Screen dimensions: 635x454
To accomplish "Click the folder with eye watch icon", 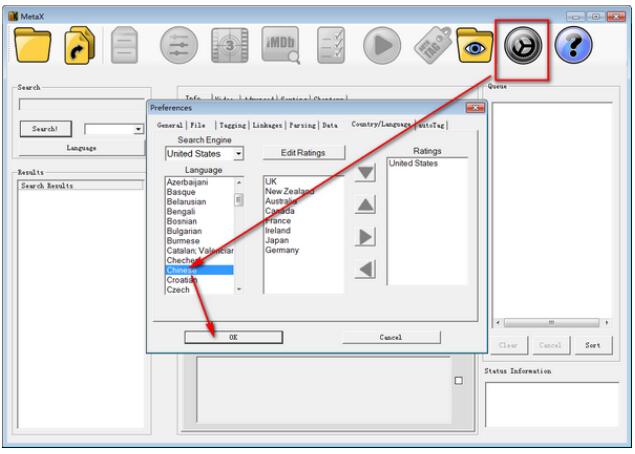I will coord(474,45).
